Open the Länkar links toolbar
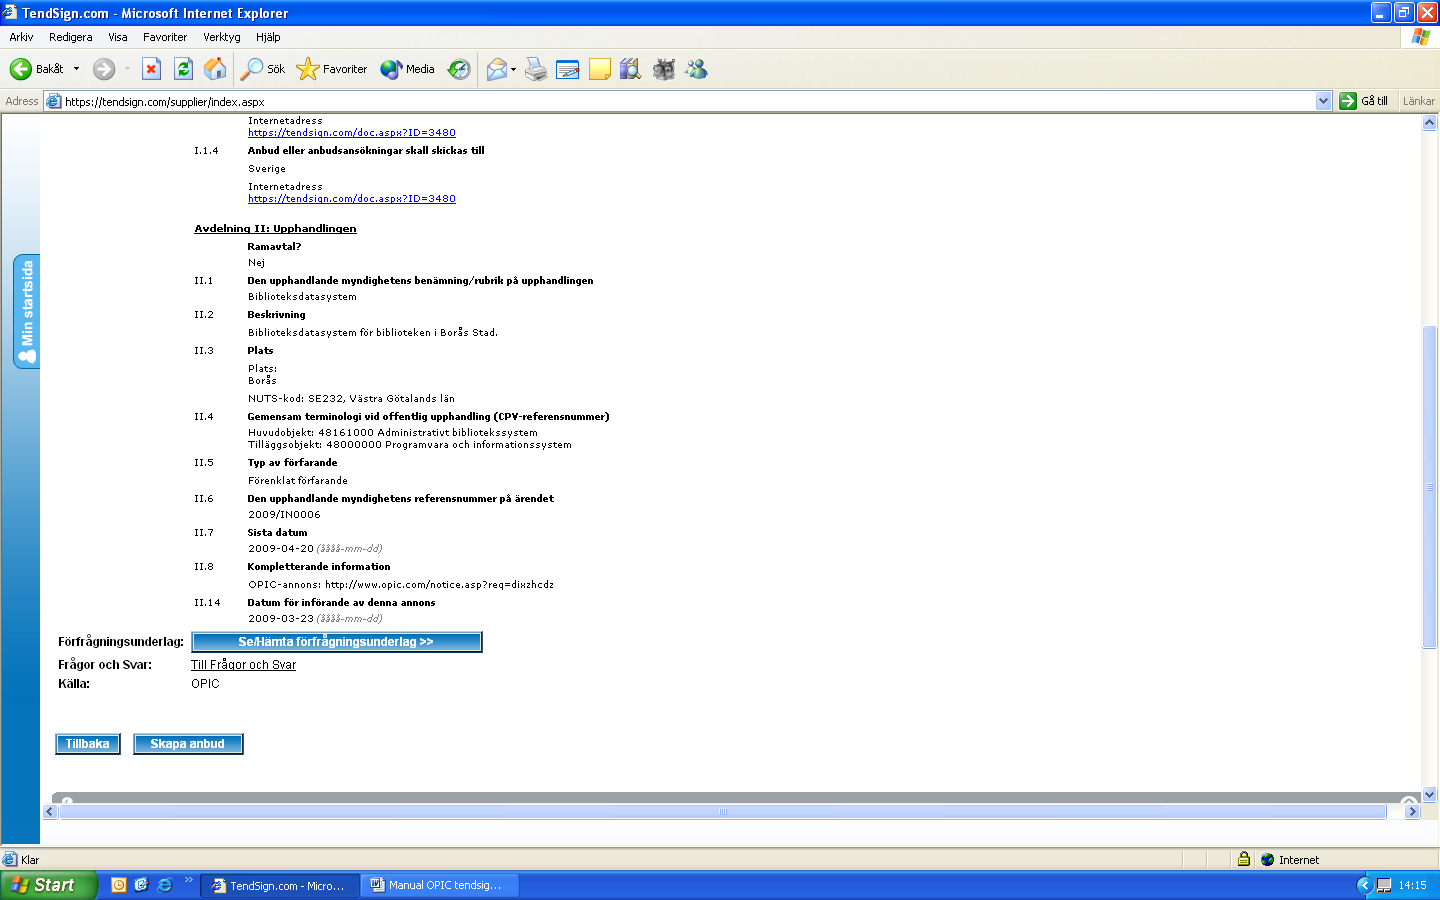 [x=1418, y=101]
